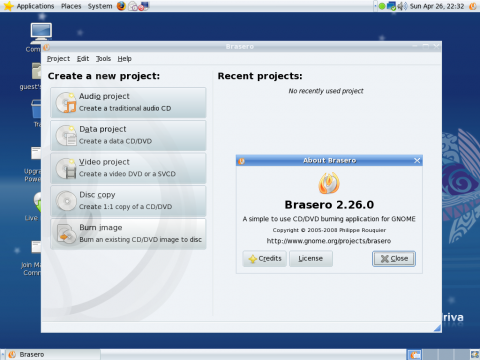The width and height of the screenshot is (480, 360).
Task: Click the desktop Computer icon
Action: click(x=41, y=33)
